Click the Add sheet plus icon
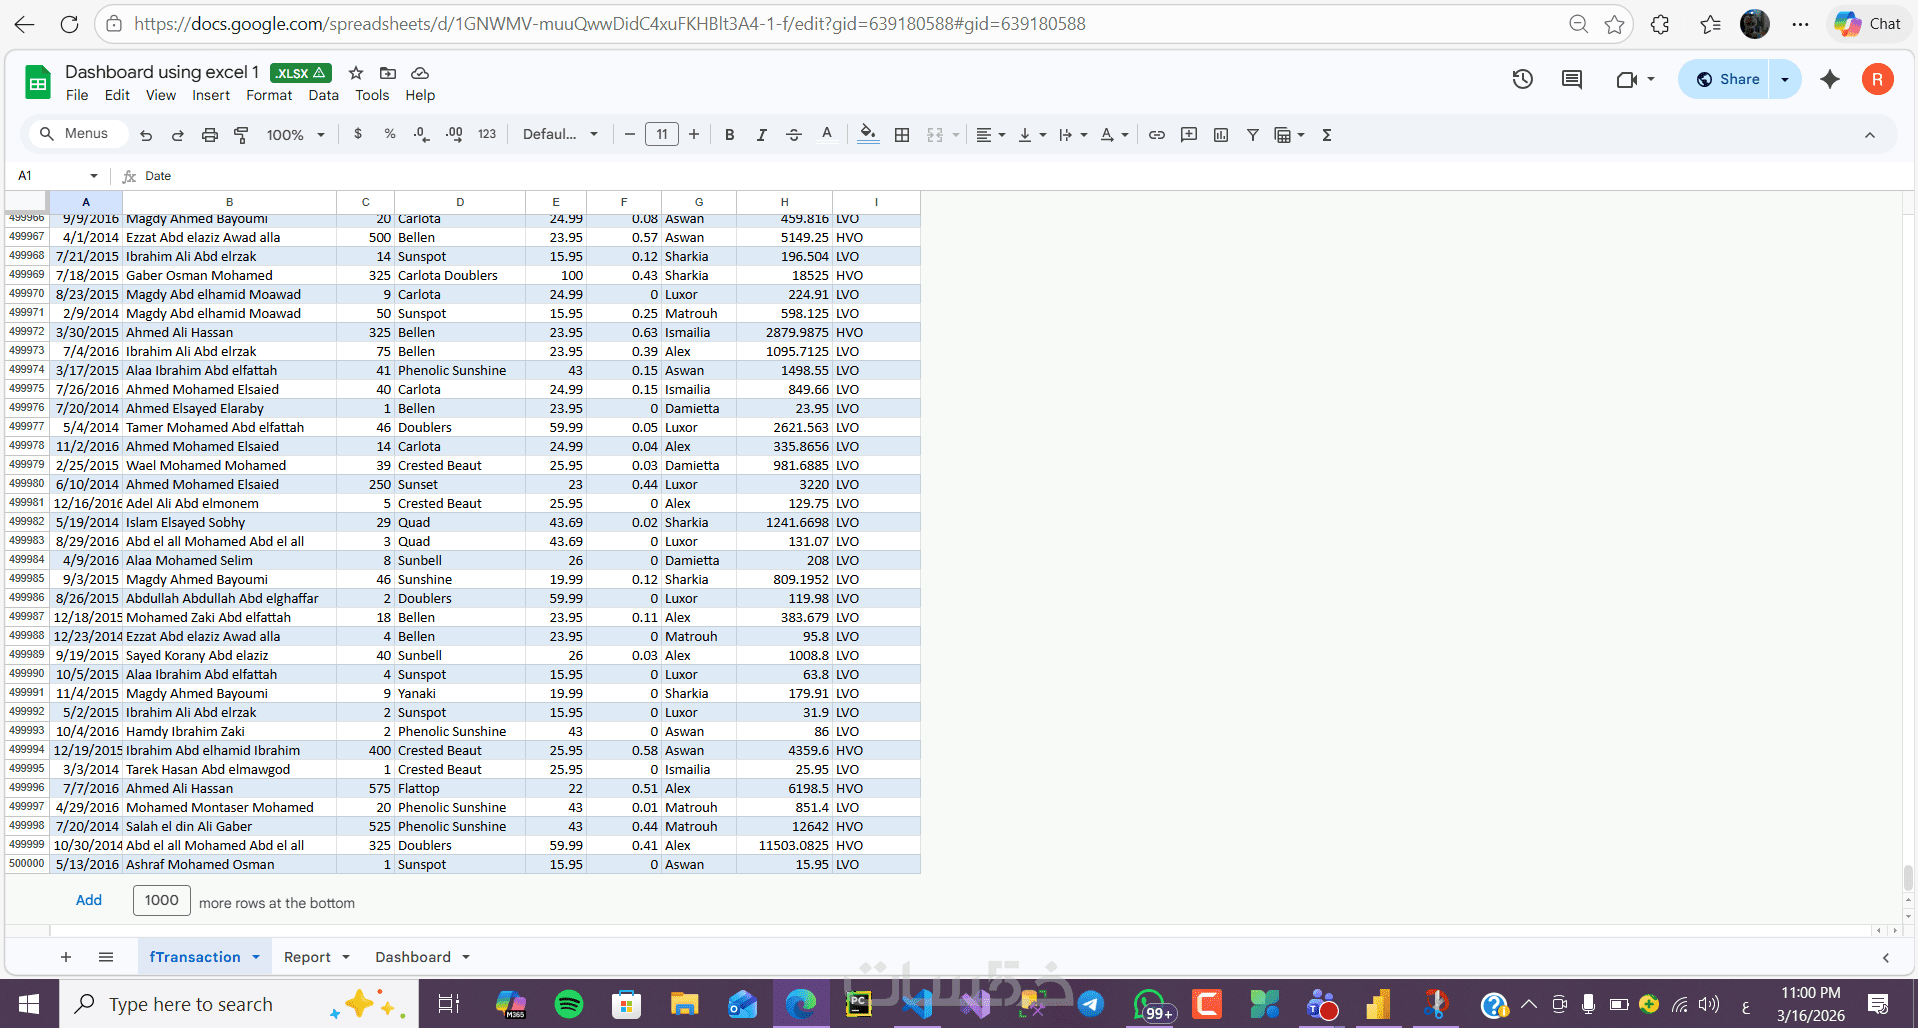The image size is (1918, 1028). click(x=66, y=957)
